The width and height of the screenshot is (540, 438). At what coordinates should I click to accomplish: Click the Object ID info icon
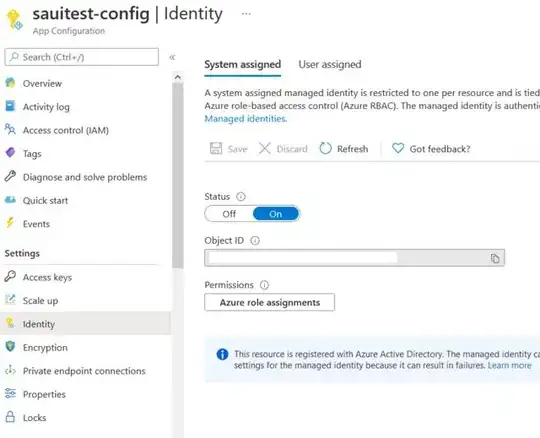click(x=255, y=241)
